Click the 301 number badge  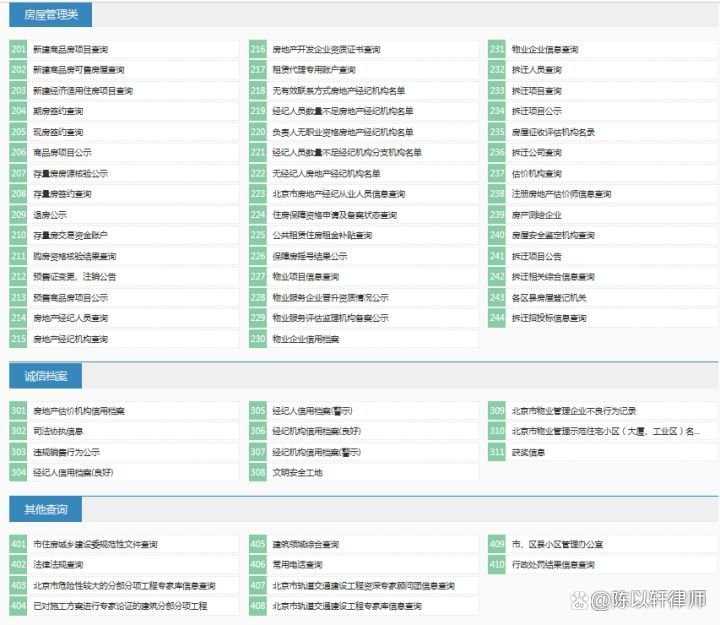coord(19,411)
